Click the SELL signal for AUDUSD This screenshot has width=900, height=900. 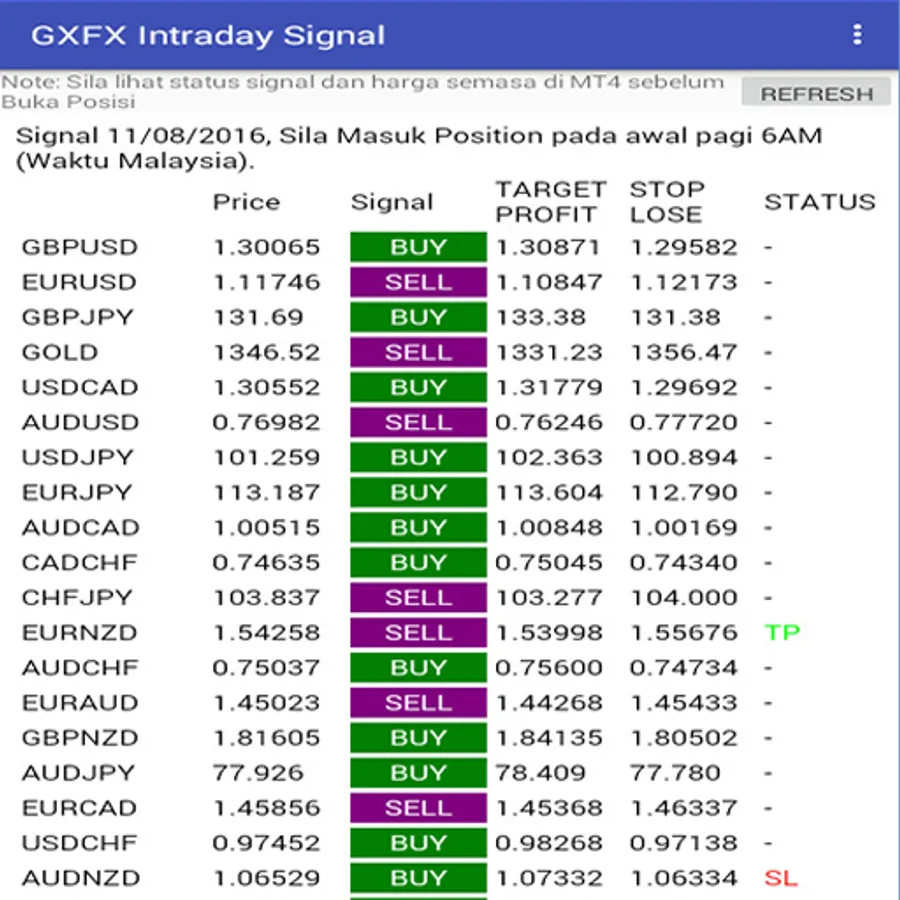418,422
